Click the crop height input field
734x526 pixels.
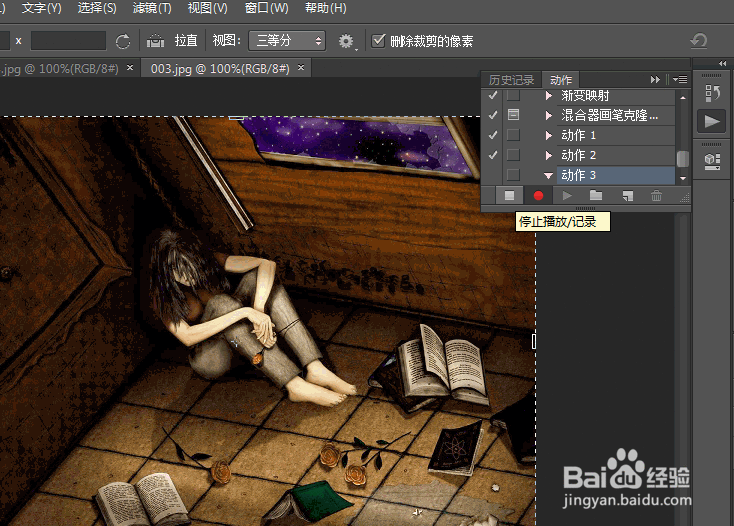pos(68,41)
